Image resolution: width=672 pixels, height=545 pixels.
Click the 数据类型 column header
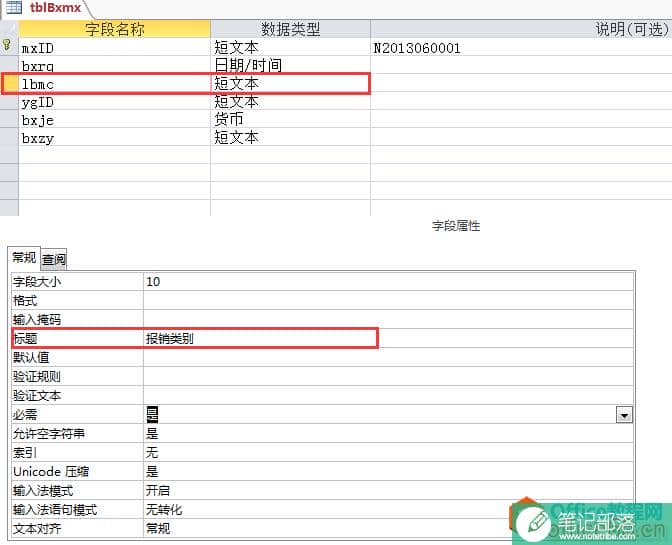[x=290, y=29]
